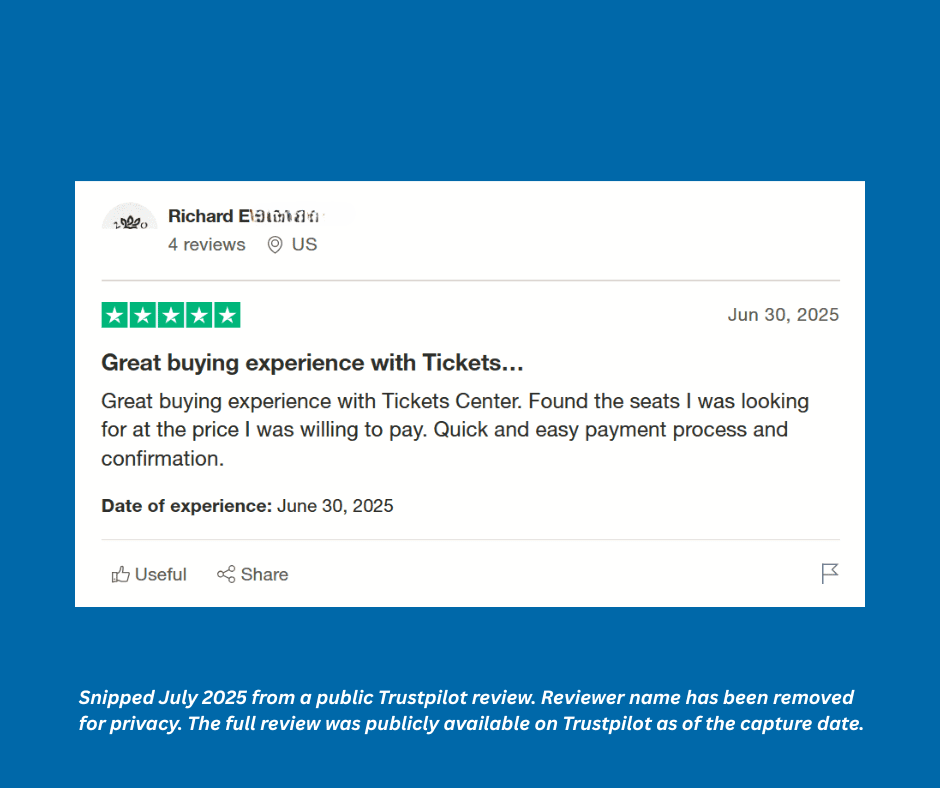Click the thumbs-up icon beside Useful
The height and width of the screenshot is (788, 940).
pyautogui.click(x=121, y=574)
